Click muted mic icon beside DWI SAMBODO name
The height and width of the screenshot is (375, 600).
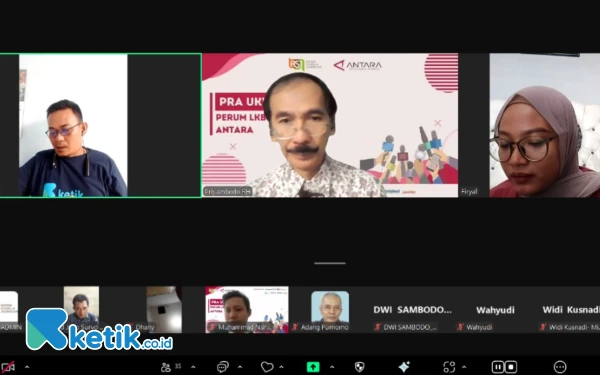tap(377, 327)
